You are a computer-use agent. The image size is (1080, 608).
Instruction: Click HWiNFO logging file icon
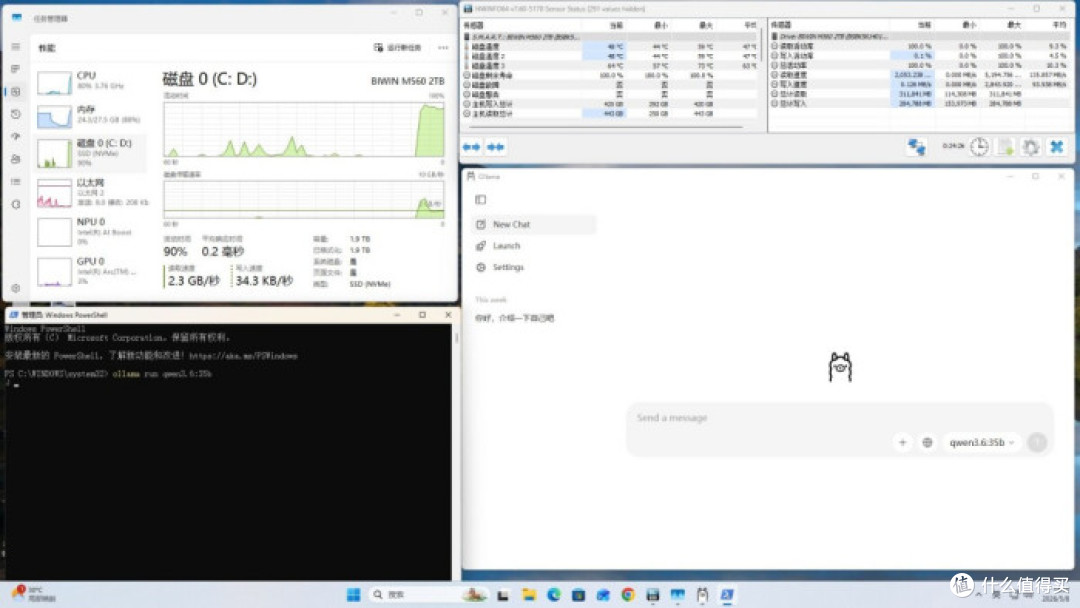tap(1006, 147)
